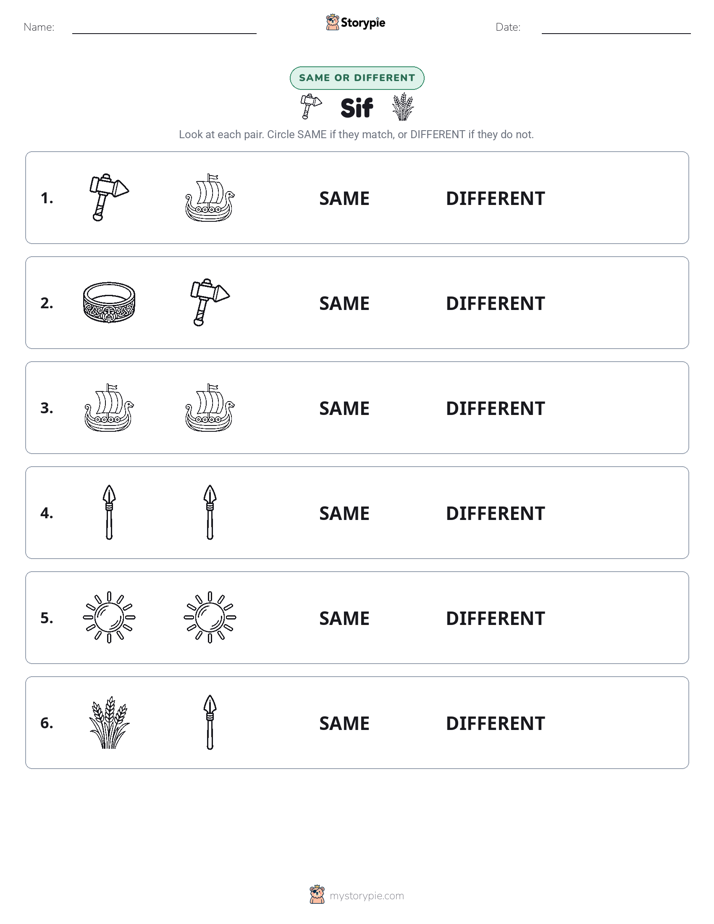This screenshot has height=924, width=714.
Task: Select SAME for row 3
Action: pos(344,408)
